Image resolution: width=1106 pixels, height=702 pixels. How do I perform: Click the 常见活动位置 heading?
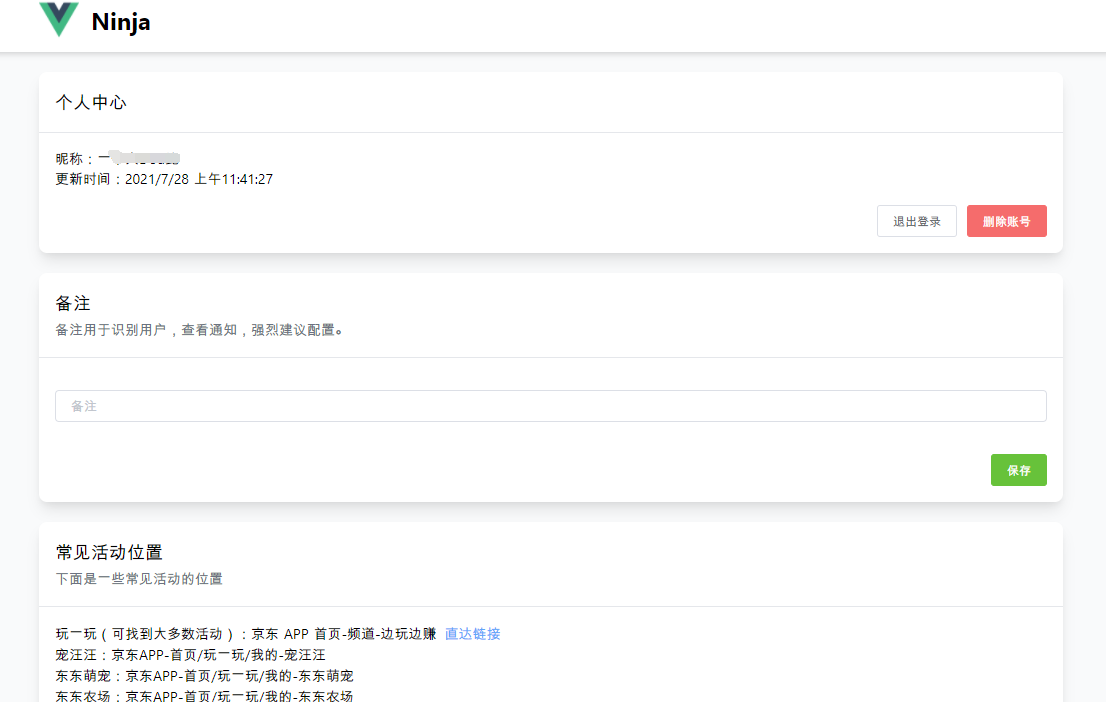[109, 552]
